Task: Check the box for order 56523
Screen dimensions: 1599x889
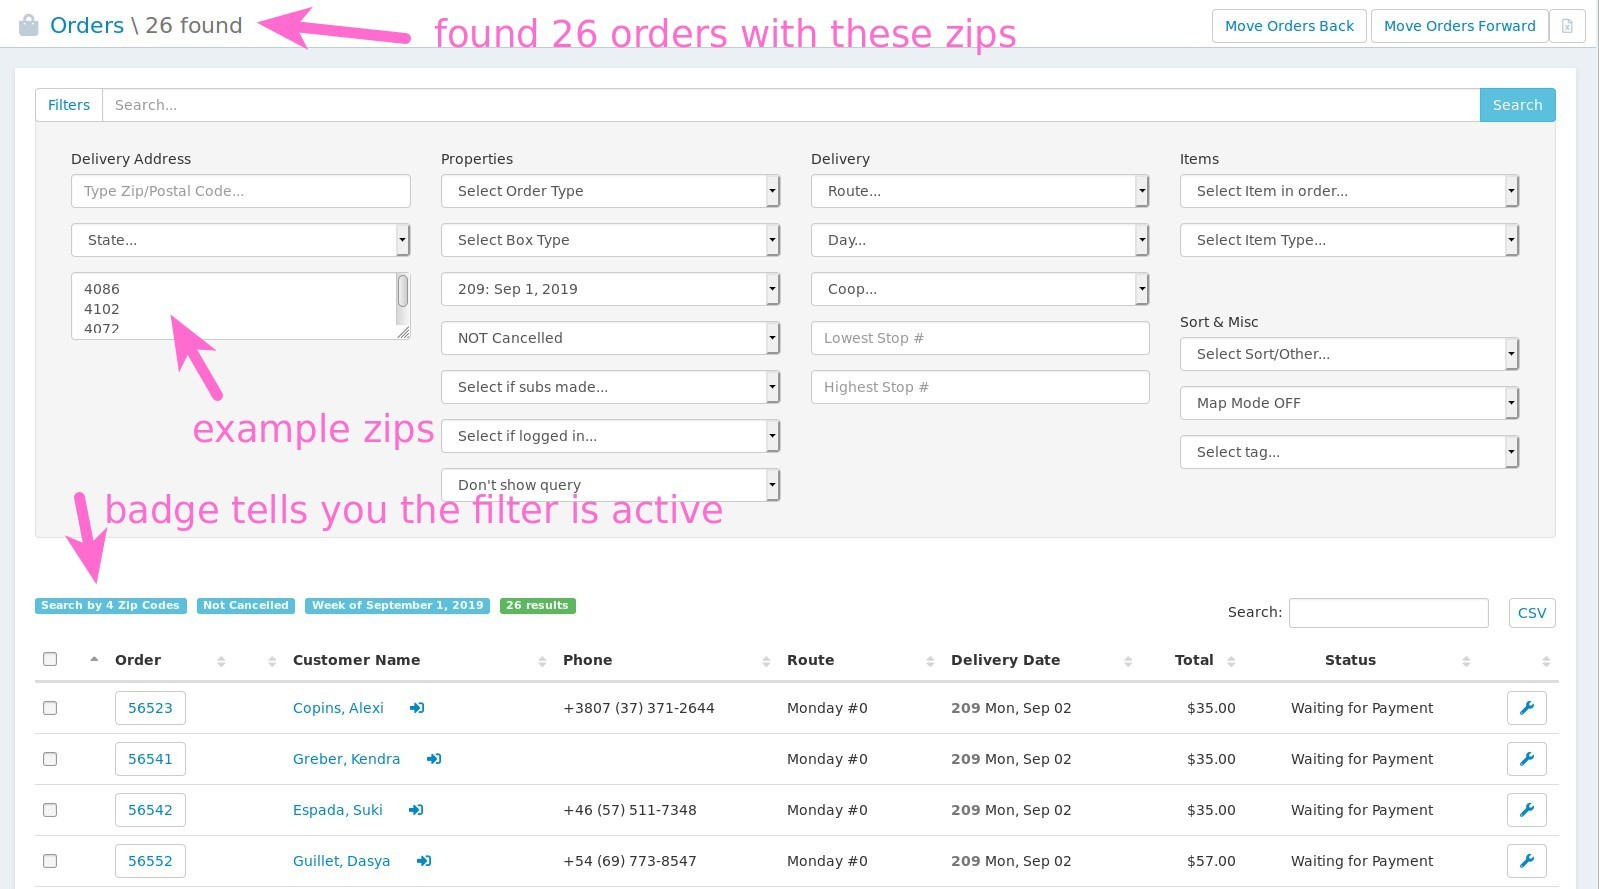Action: (x=50, y=708)
